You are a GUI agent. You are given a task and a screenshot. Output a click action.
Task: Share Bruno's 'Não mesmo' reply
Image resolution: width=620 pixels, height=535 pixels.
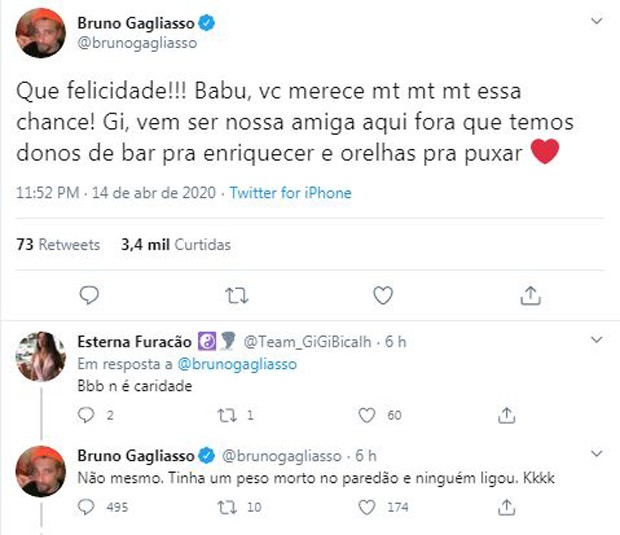coord(507,508)
